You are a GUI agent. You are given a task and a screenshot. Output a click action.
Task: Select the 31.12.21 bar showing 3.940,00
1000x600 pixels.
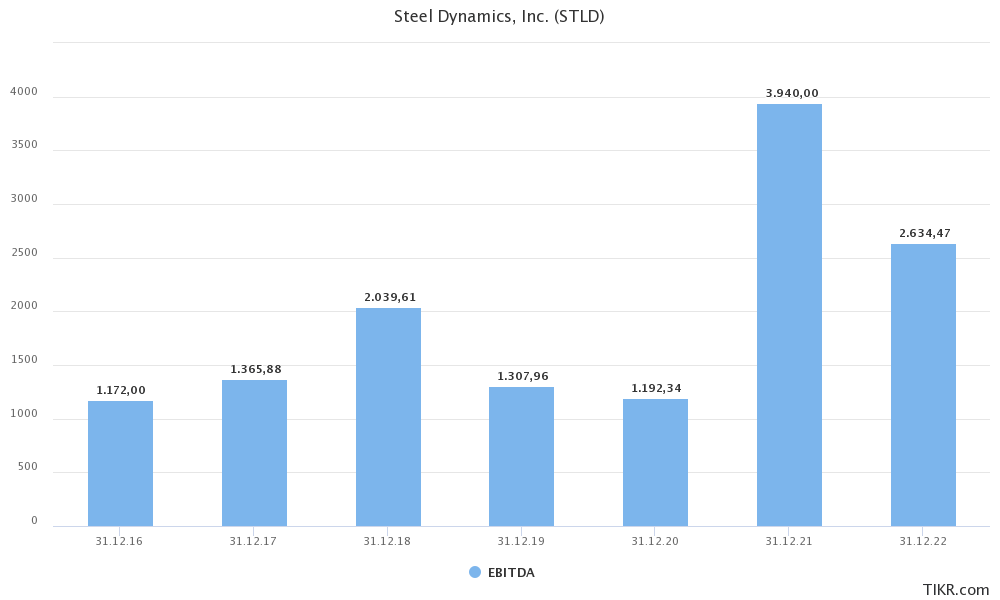click(x=789, y=310)
